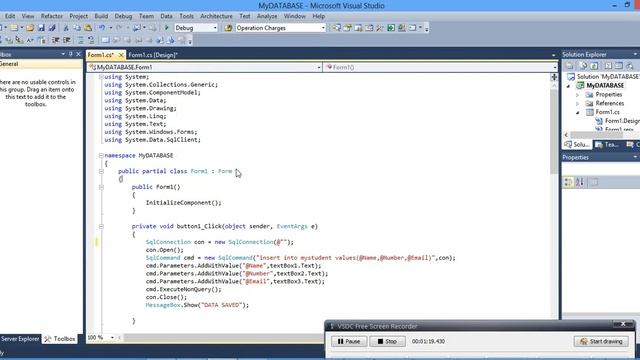Viewport: 640px width, 360px height.
Task: Open the Architecture menu
Action: tap(216, 16)
